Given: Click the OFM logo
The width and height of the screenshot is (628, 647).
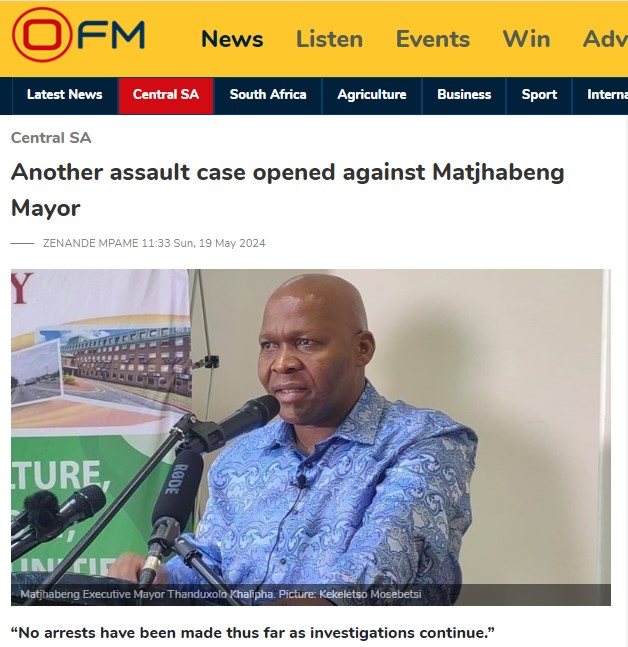Looking at the screenshot, I should [x=78, y=35].
